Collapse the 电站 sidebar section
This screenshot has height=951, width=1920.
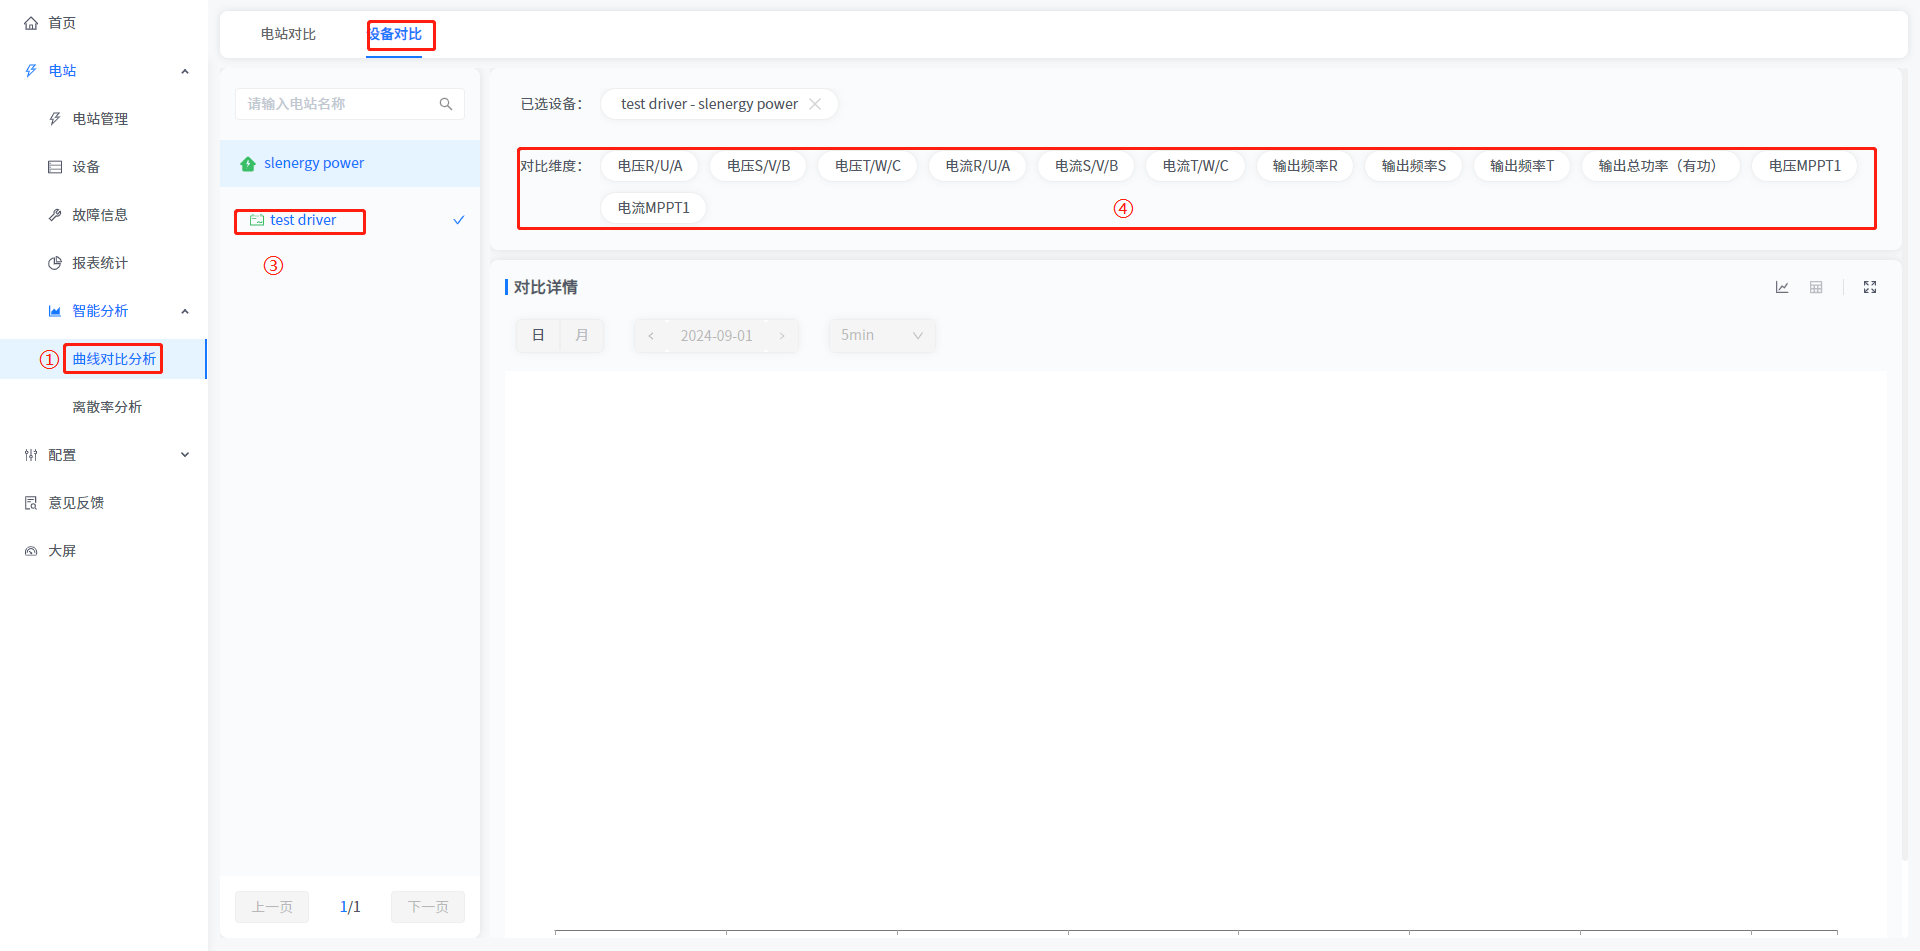coord(184,71)
